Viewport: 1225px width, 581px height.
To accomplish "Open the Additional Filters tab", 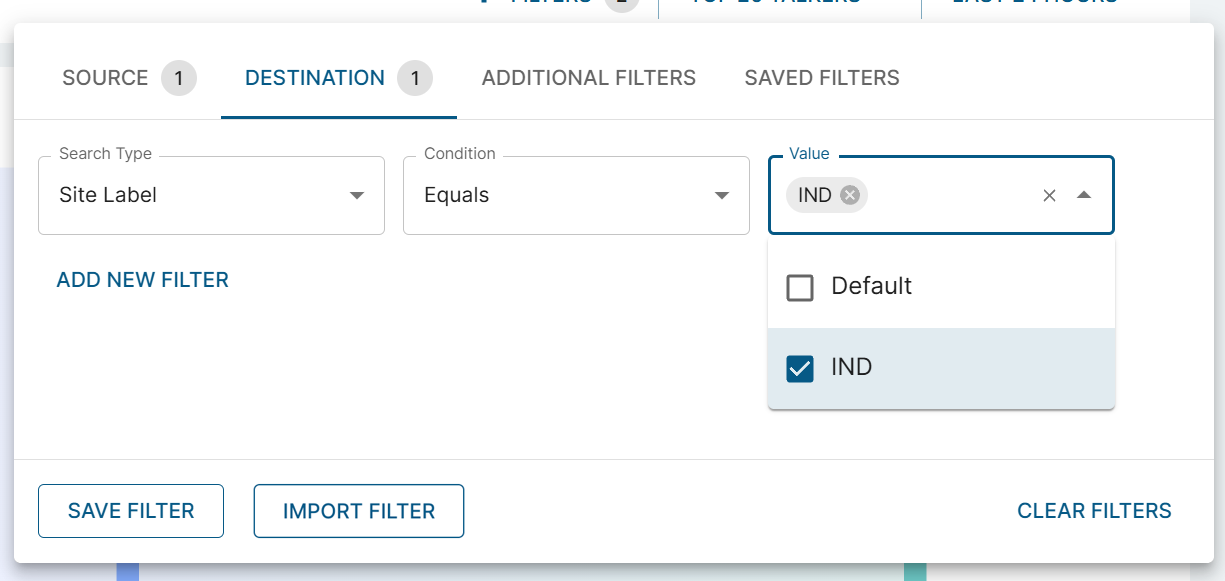I will [x=589, y=78].
